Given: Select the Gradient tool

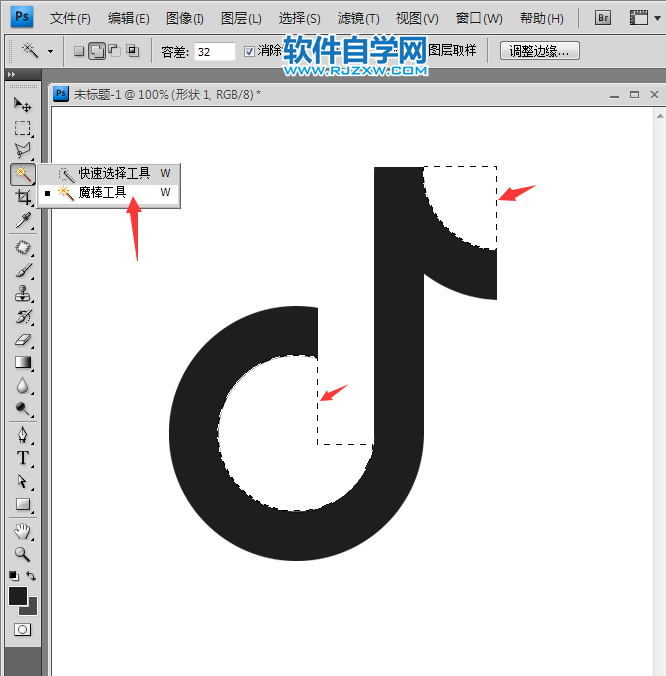Looking at the screenshot, I should click(22, 363).
